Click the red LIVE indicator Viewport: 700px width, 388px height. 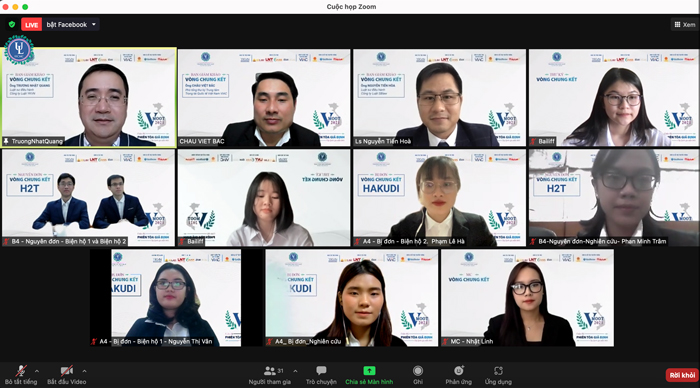click(x=31, y=25)
